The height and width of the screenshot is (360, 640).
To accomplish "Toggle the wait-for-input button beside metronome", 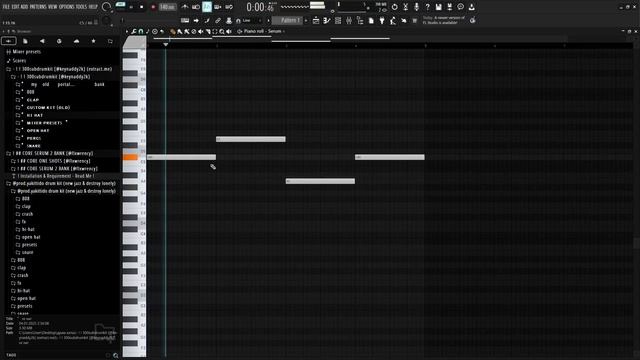I will [196, 7].
